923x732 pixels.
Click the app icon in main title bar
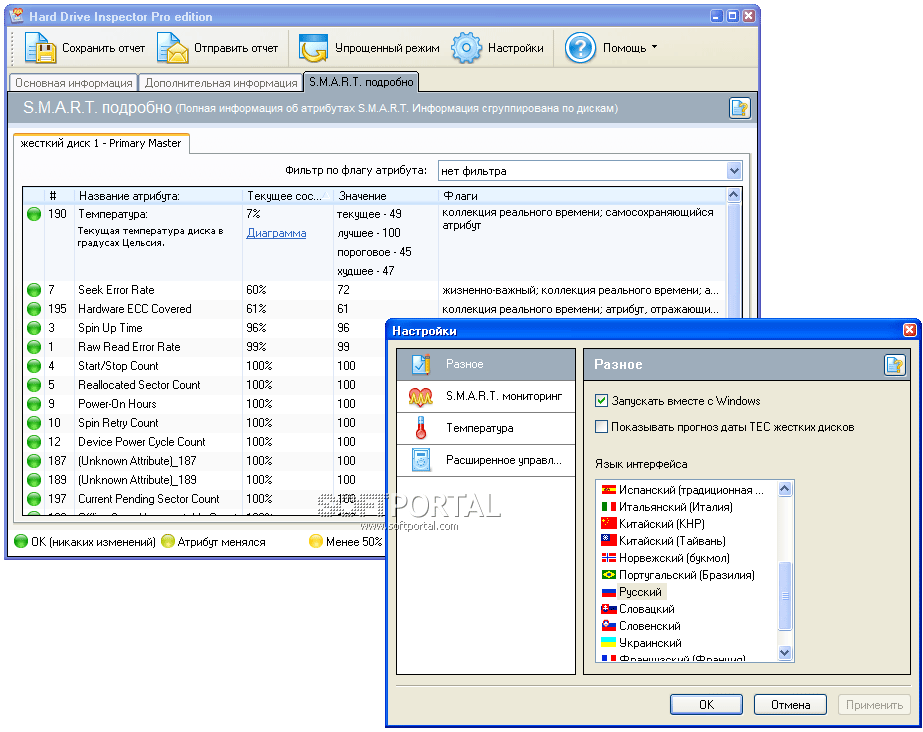[17, 16]
